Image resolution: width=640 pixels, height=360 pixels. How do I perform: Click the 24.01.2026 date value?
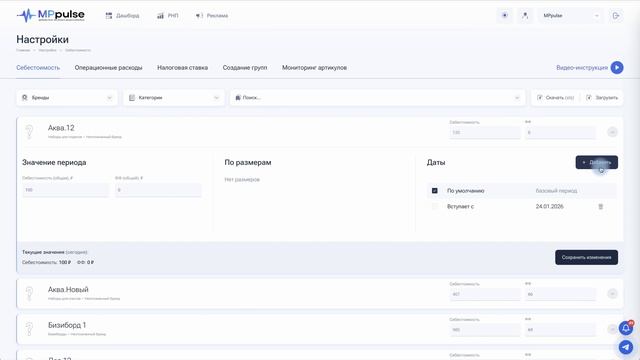[549, 207]
